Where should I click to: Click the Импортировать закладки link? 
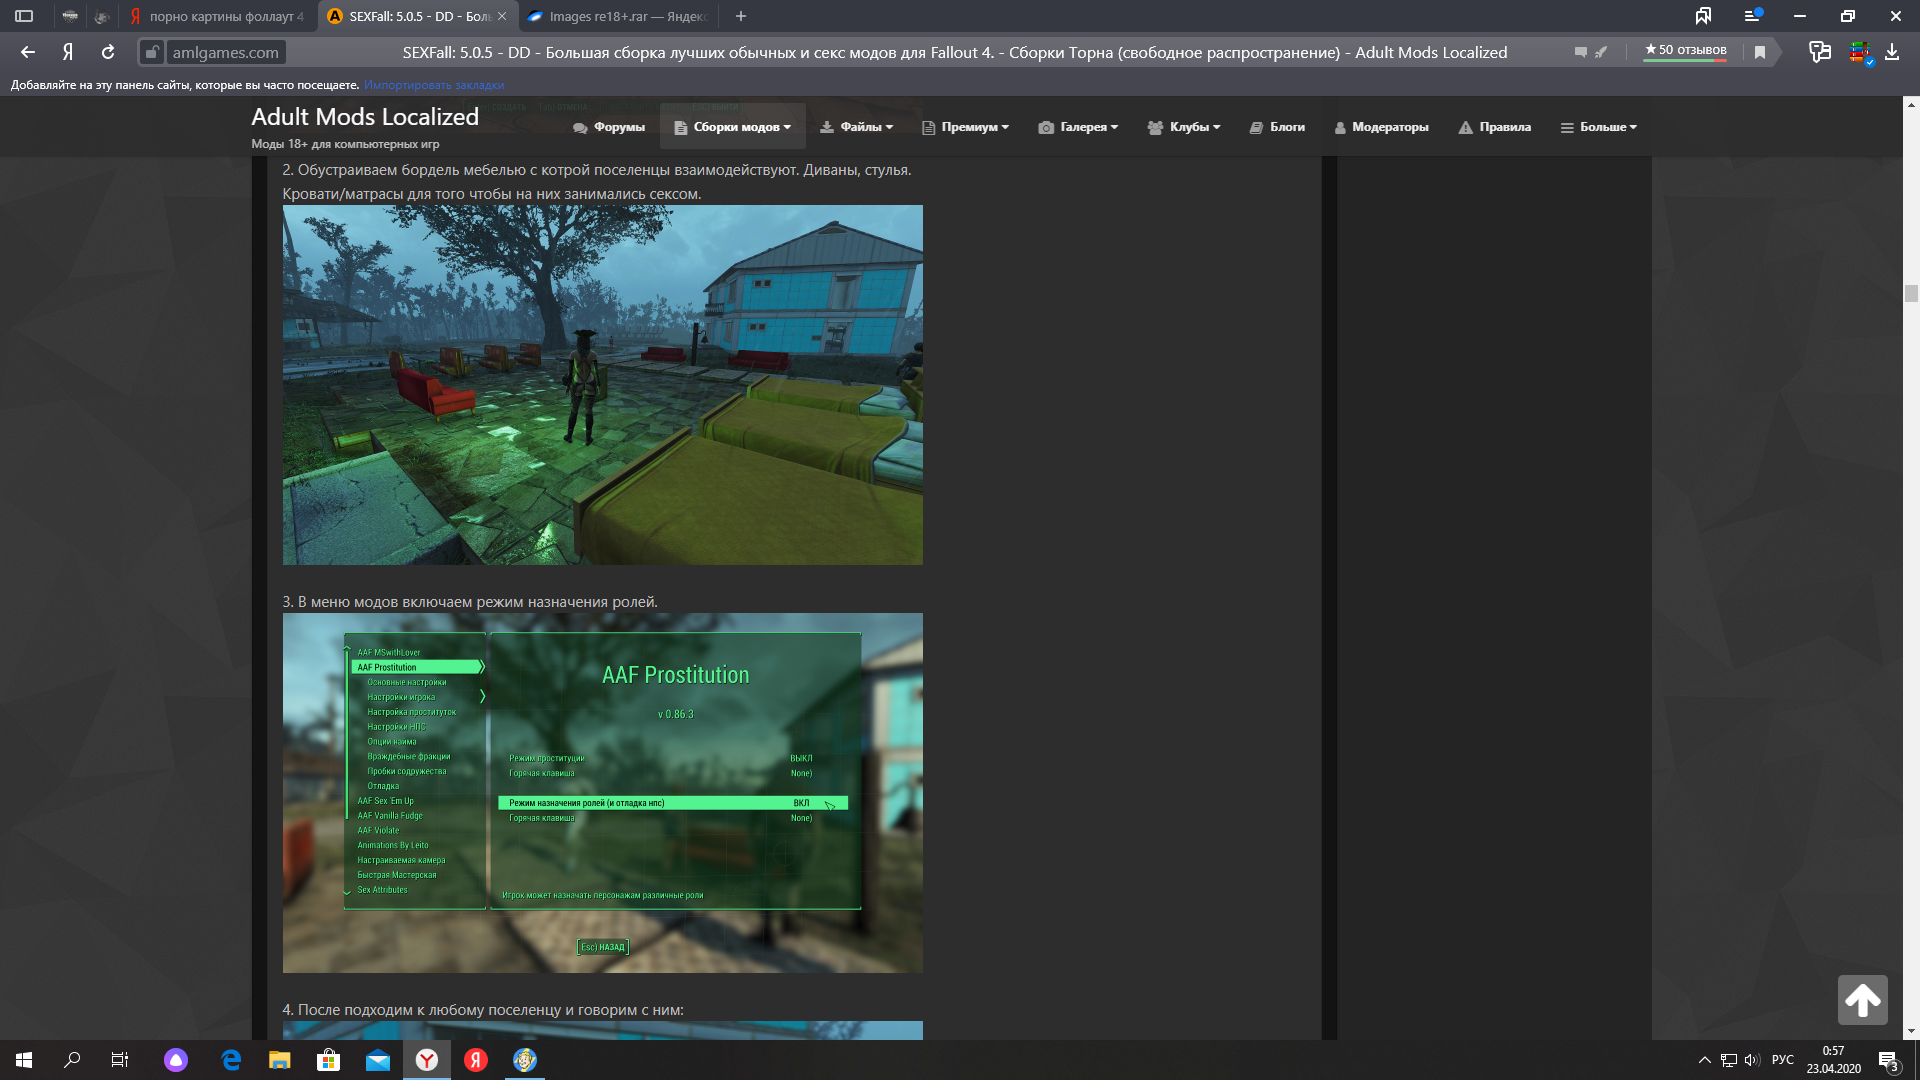pos(434,85)
